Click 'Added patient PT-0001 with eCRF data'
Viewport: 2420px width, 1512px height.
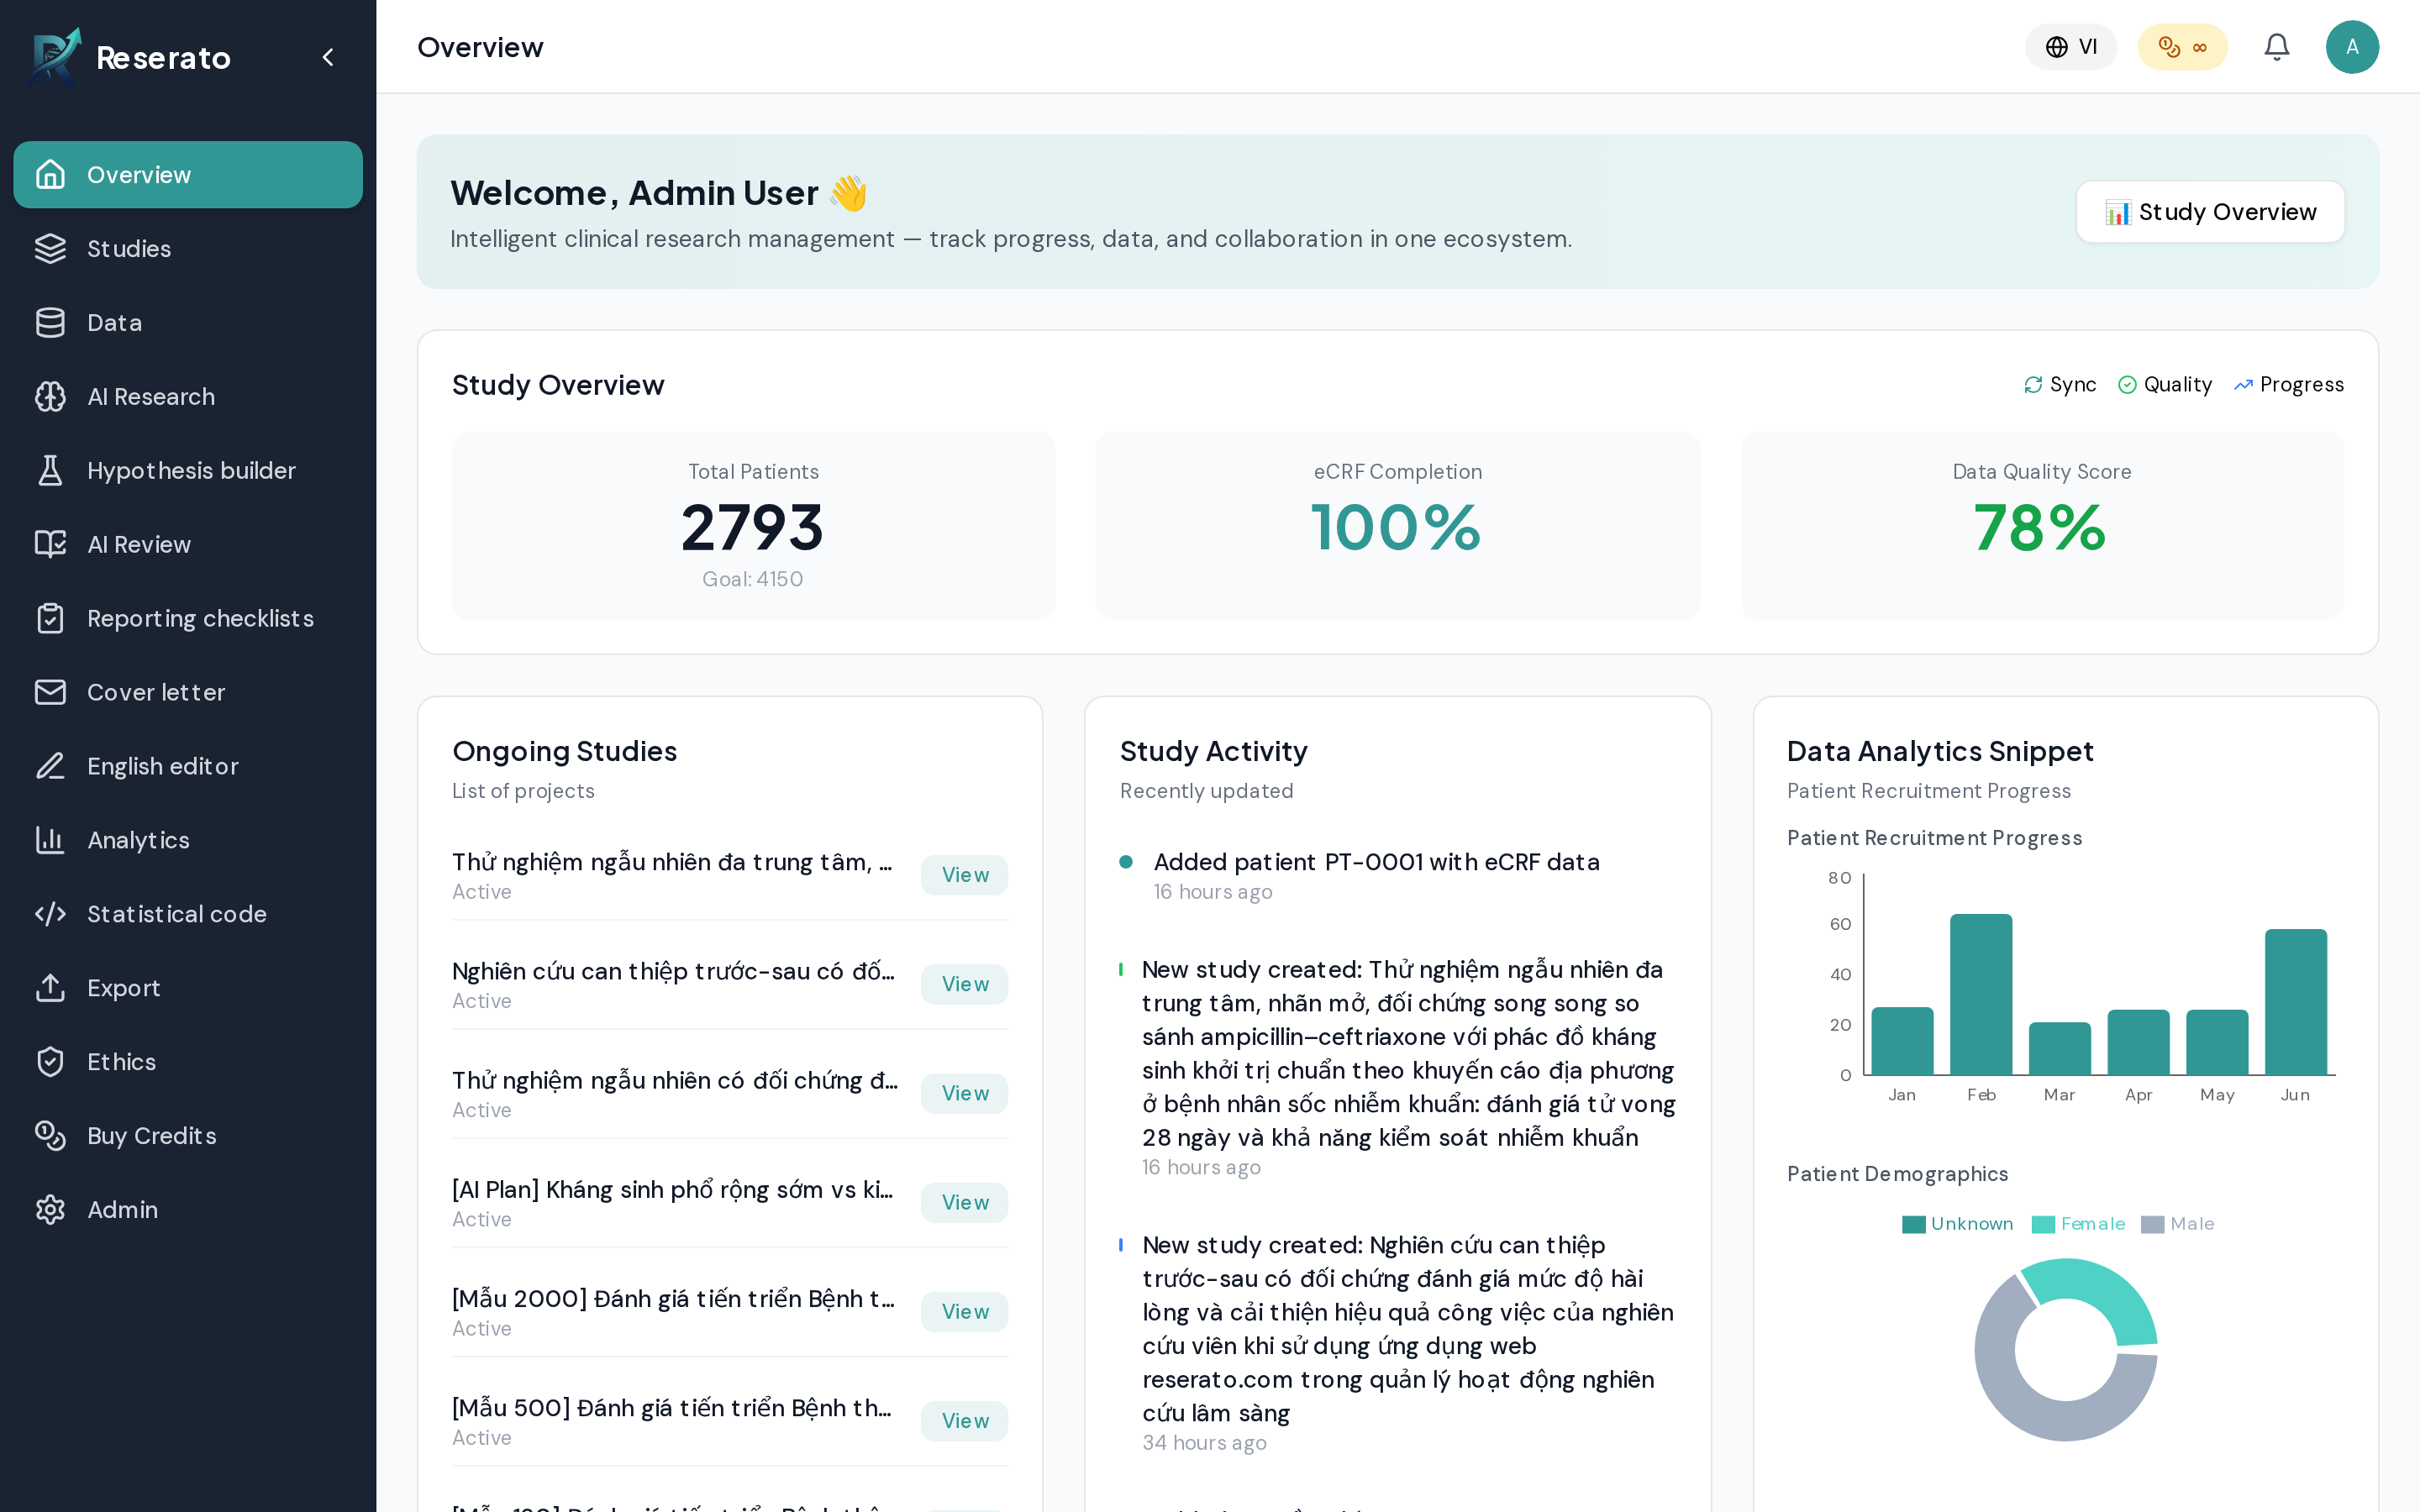1376,862
